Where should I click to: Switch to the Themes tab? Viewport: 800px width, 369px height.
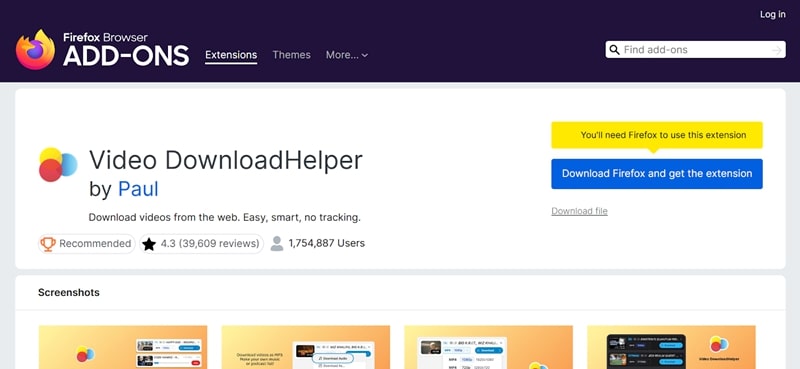(x=291, y=55)
